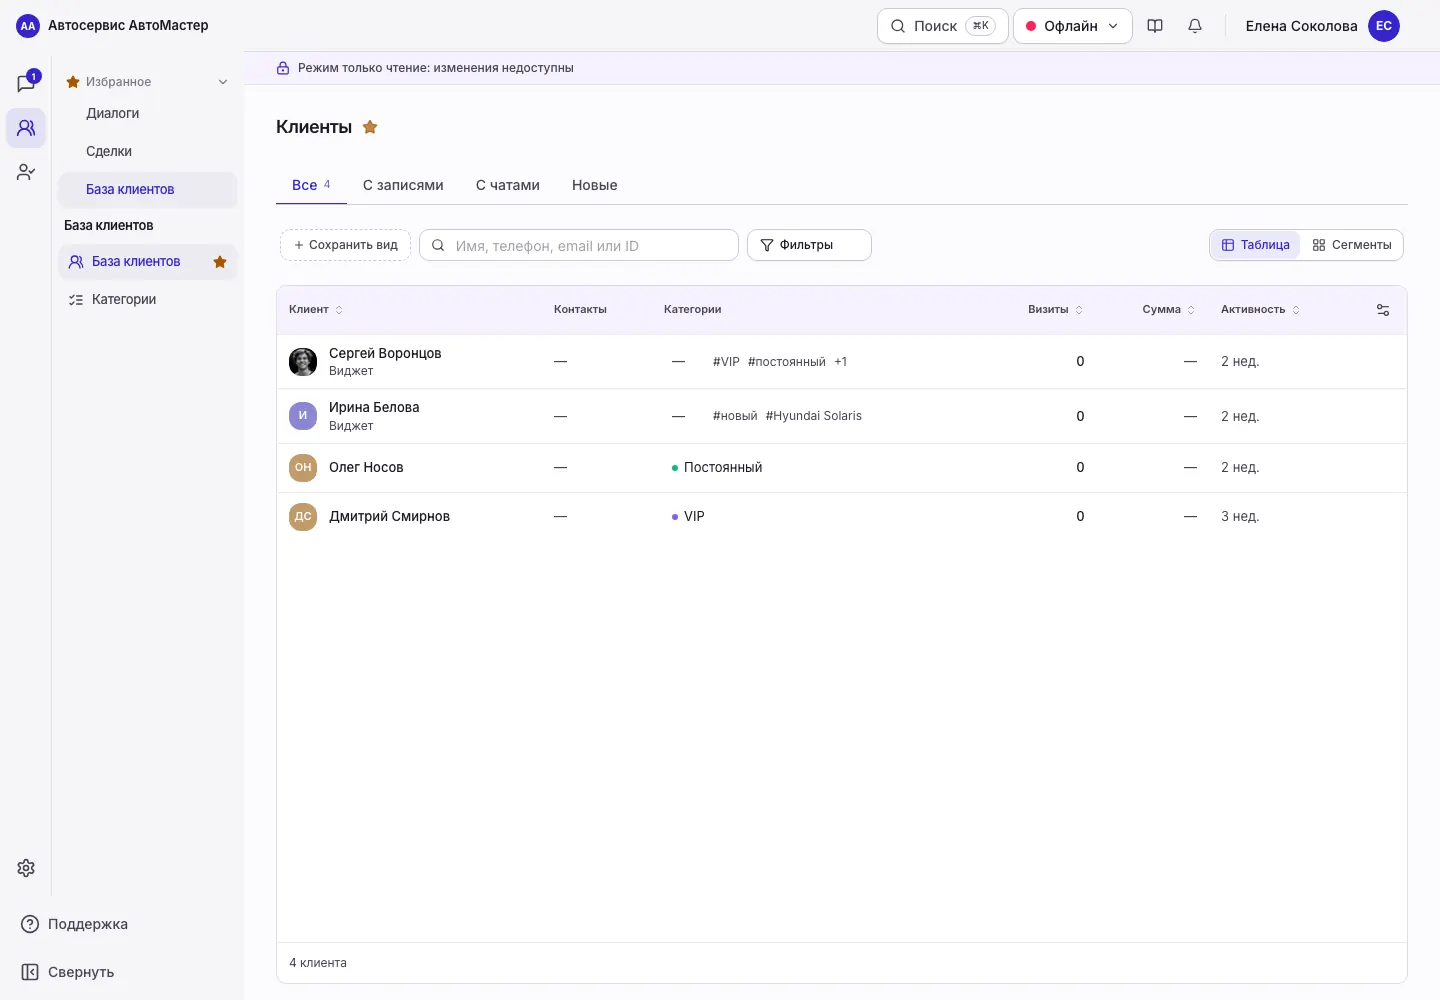Switch to the Новые tab
1440x1000 pixels.
click(x=595, y=185)
